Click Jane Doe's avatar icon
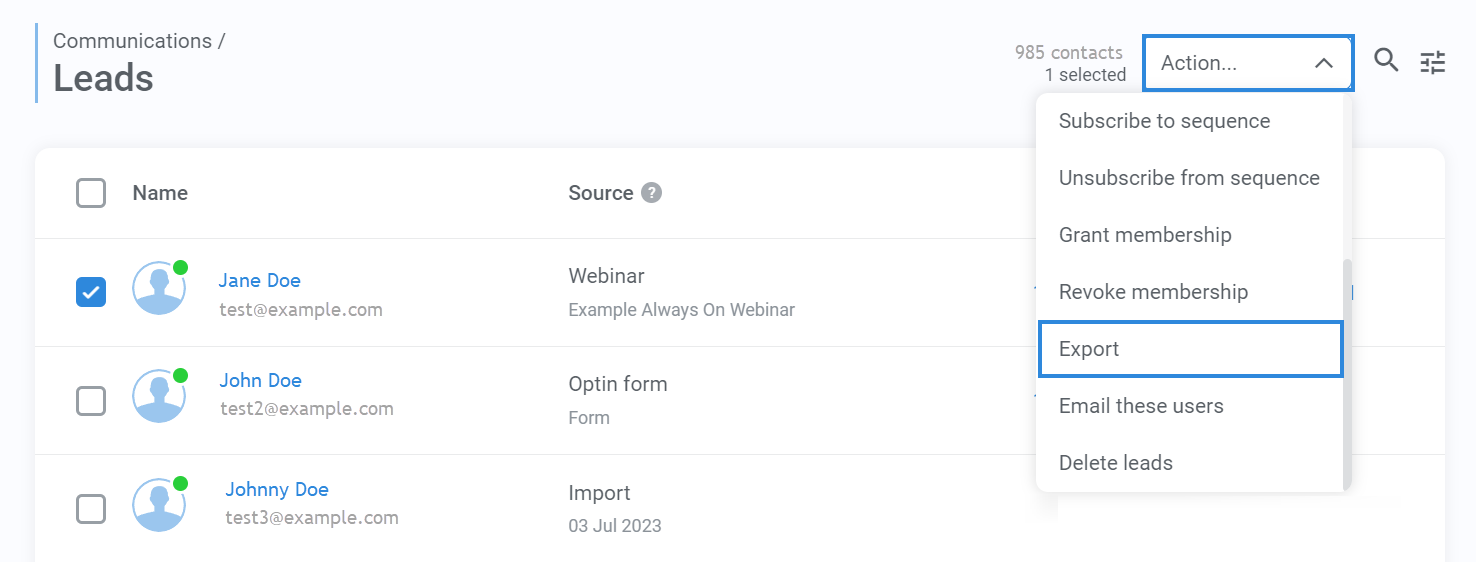 coord(159,288)
